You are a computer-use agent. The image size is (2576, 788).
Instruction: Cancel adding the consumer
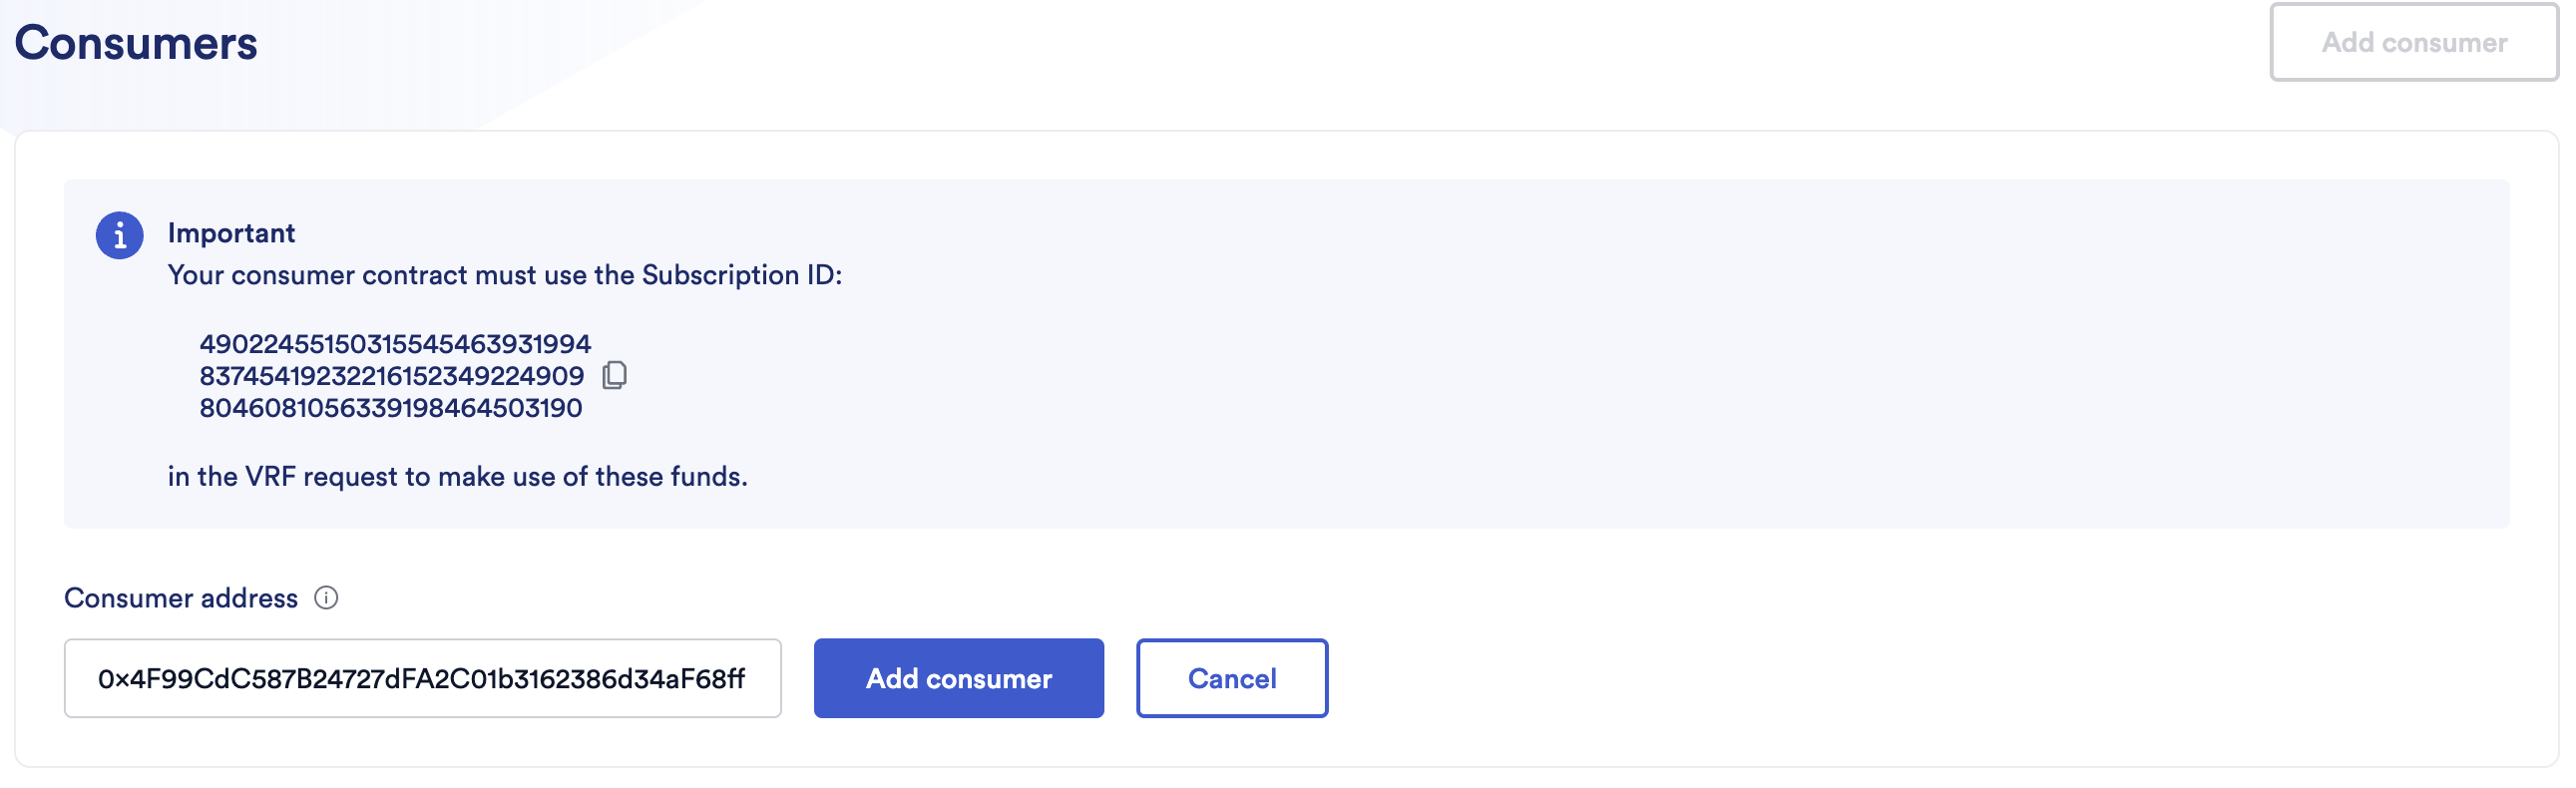click(1231, 678)
